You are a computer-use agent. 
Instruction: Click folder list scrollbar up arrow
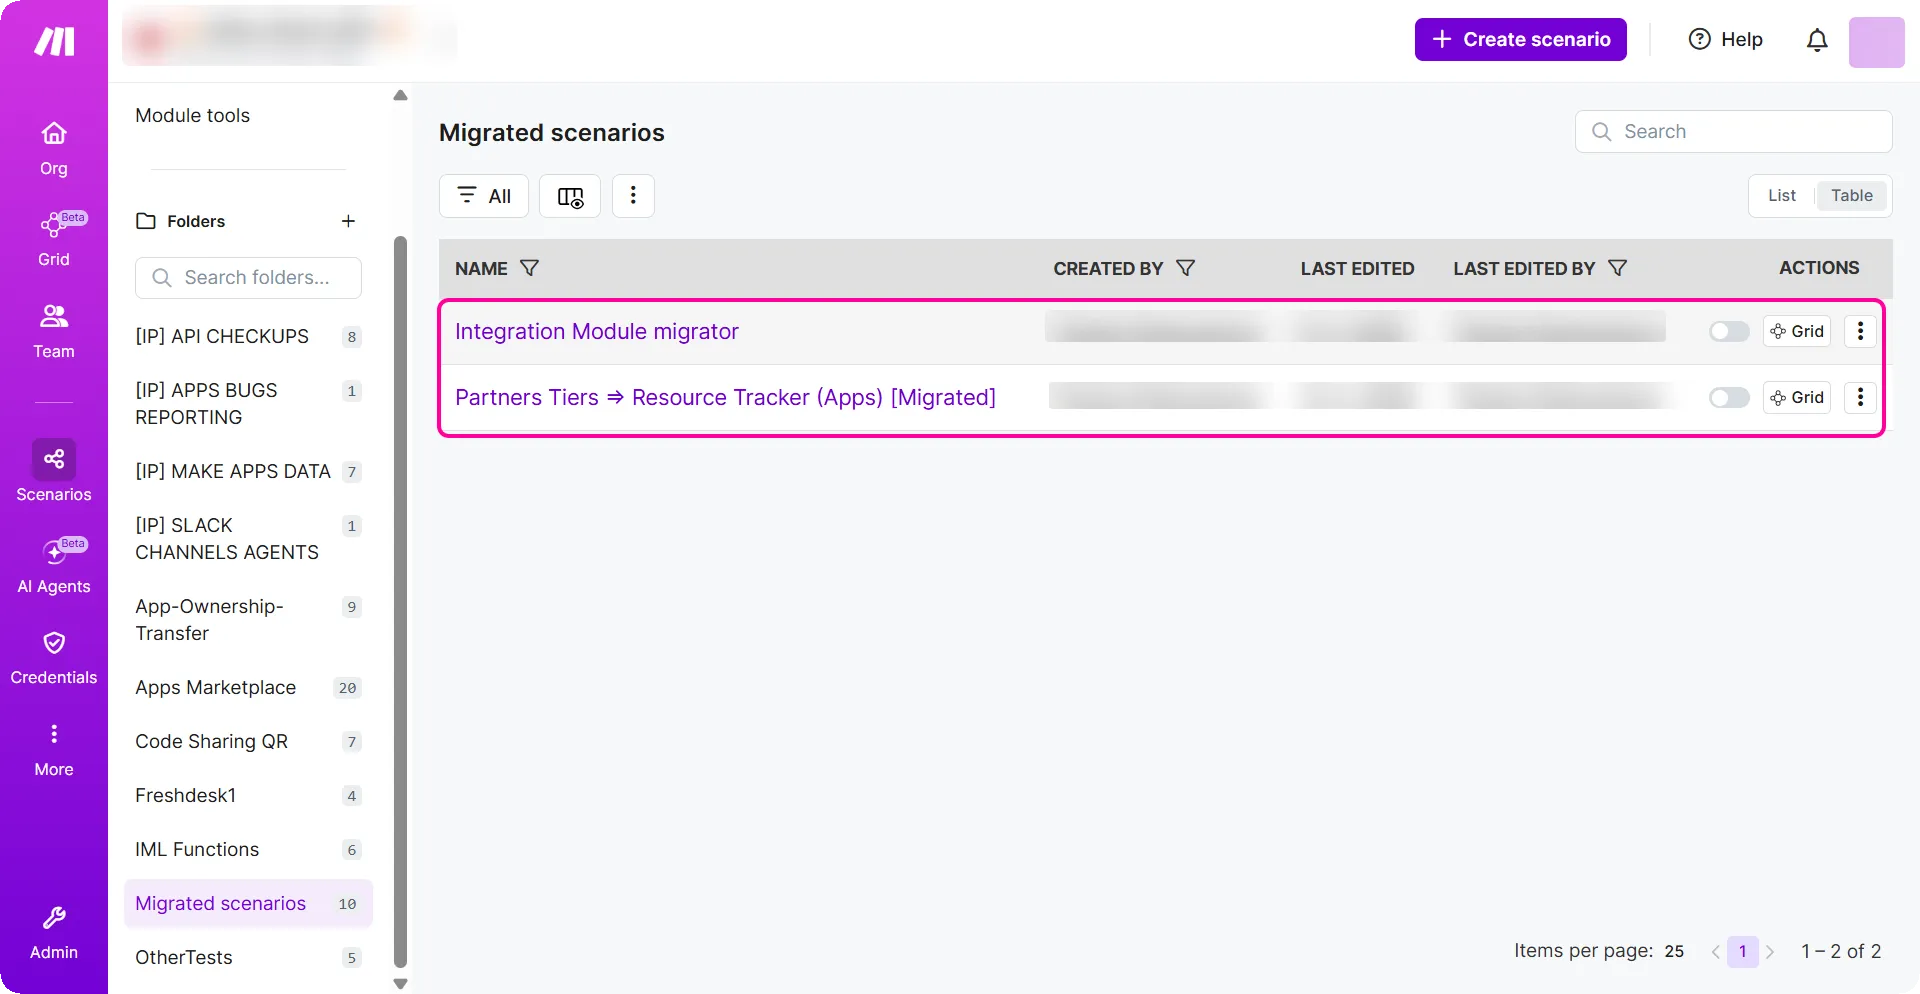click(x=400, y=96)
